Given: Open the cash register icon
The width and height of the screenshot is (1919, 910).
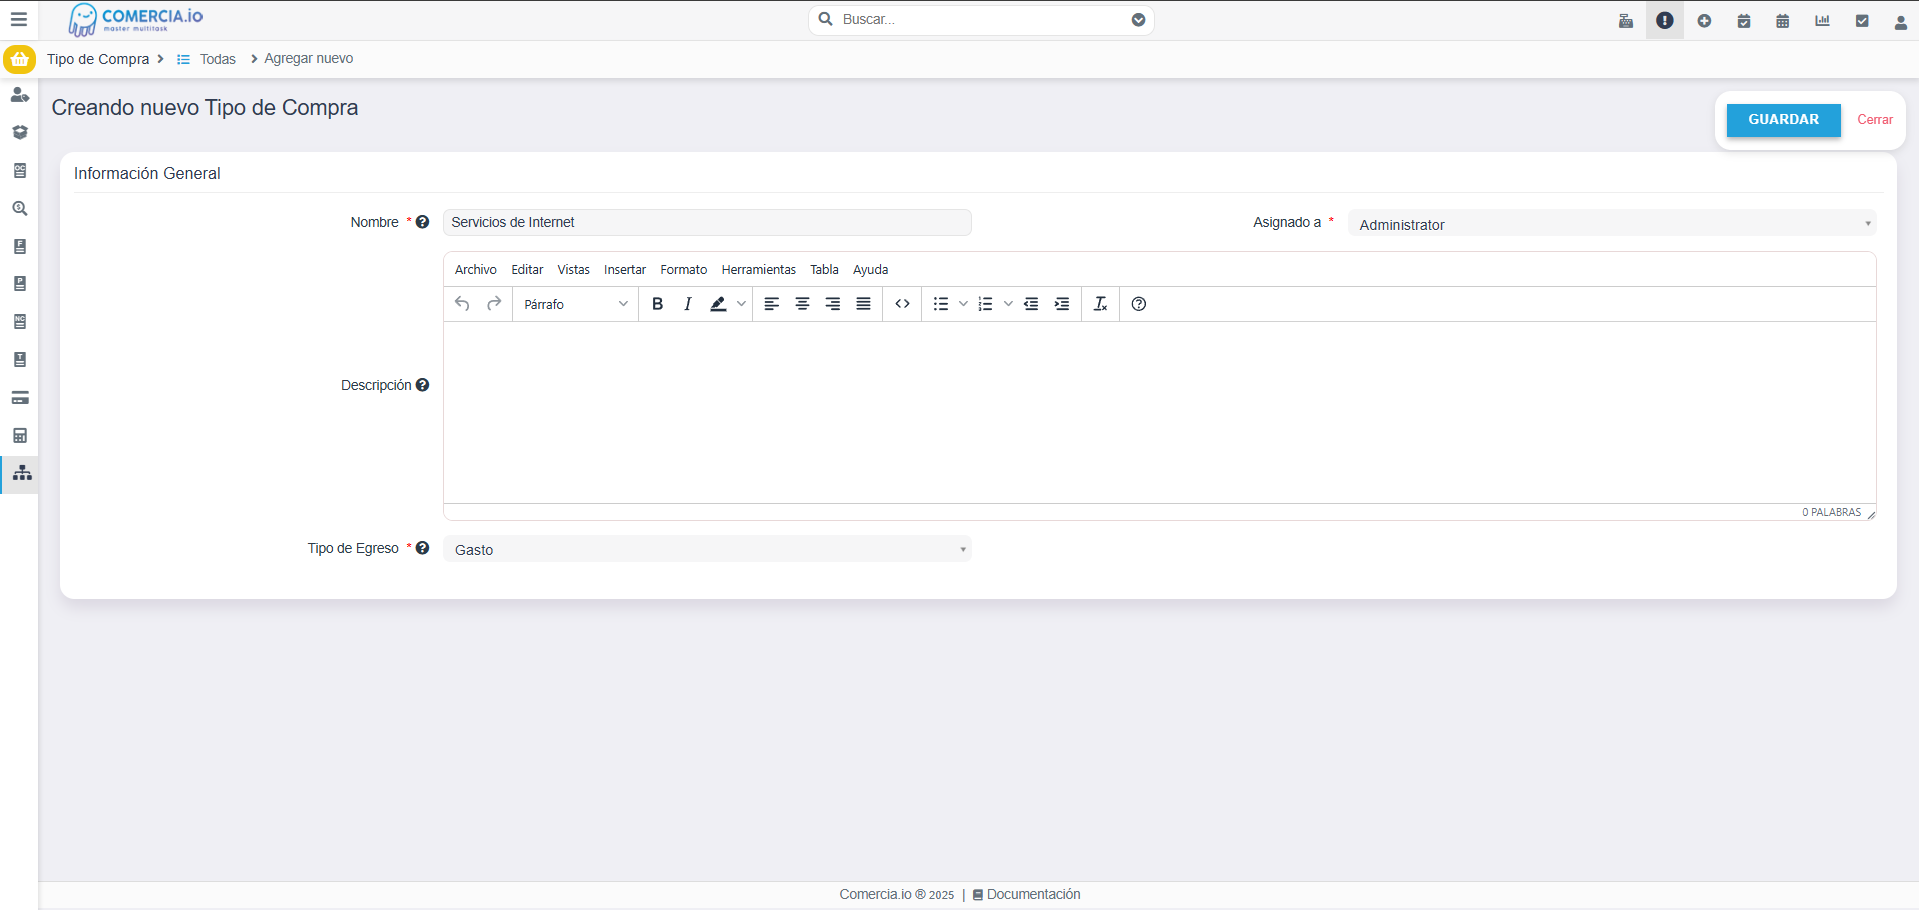Looking at the screenshot, I should 1626,20.
